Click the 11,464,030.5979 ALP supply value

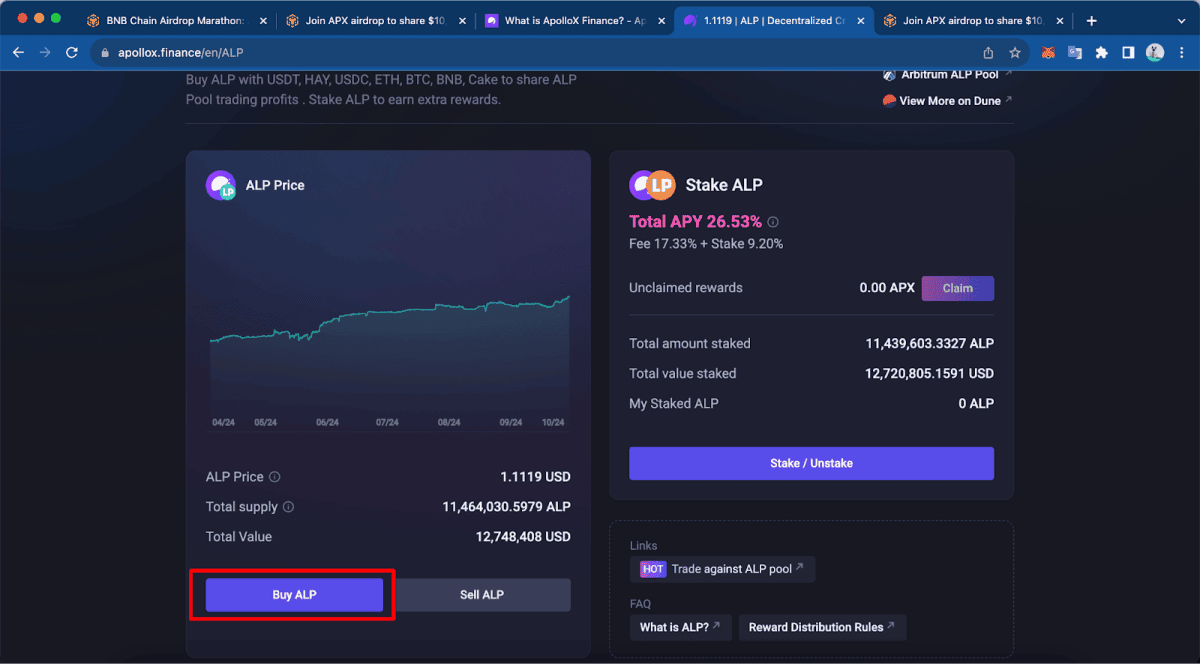[506, 507]
